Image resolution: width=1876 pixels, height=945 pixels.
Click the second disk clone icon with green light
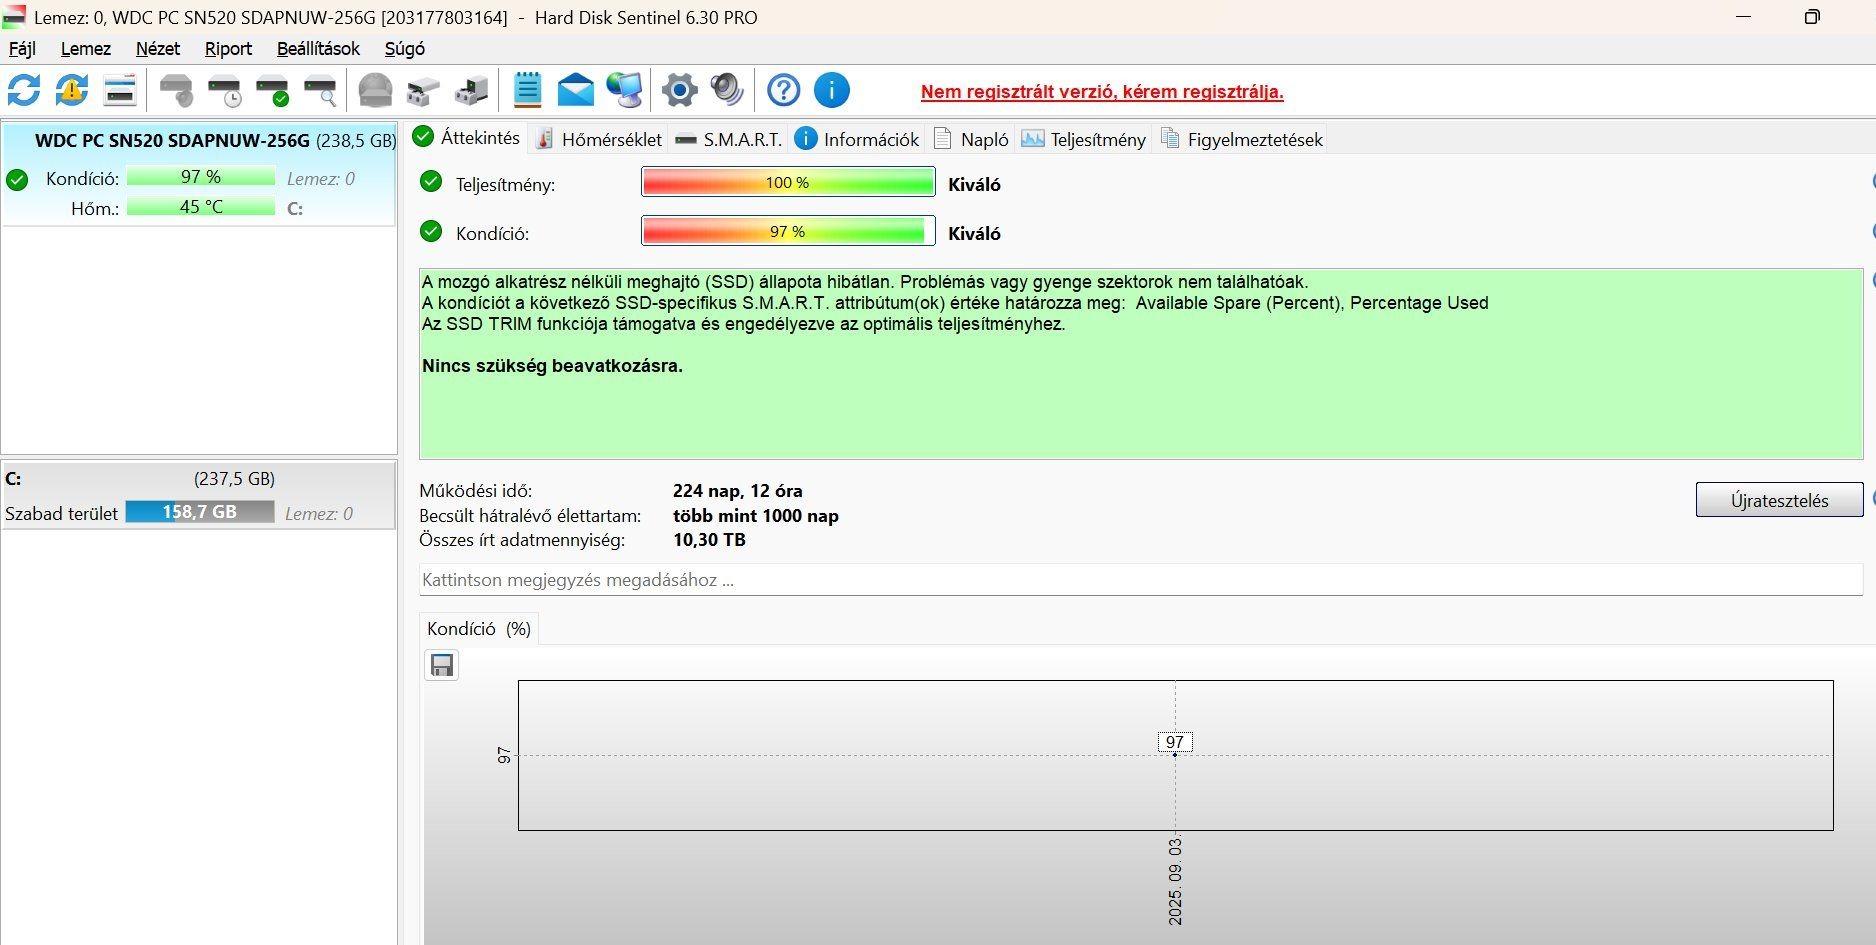(471, 90)
